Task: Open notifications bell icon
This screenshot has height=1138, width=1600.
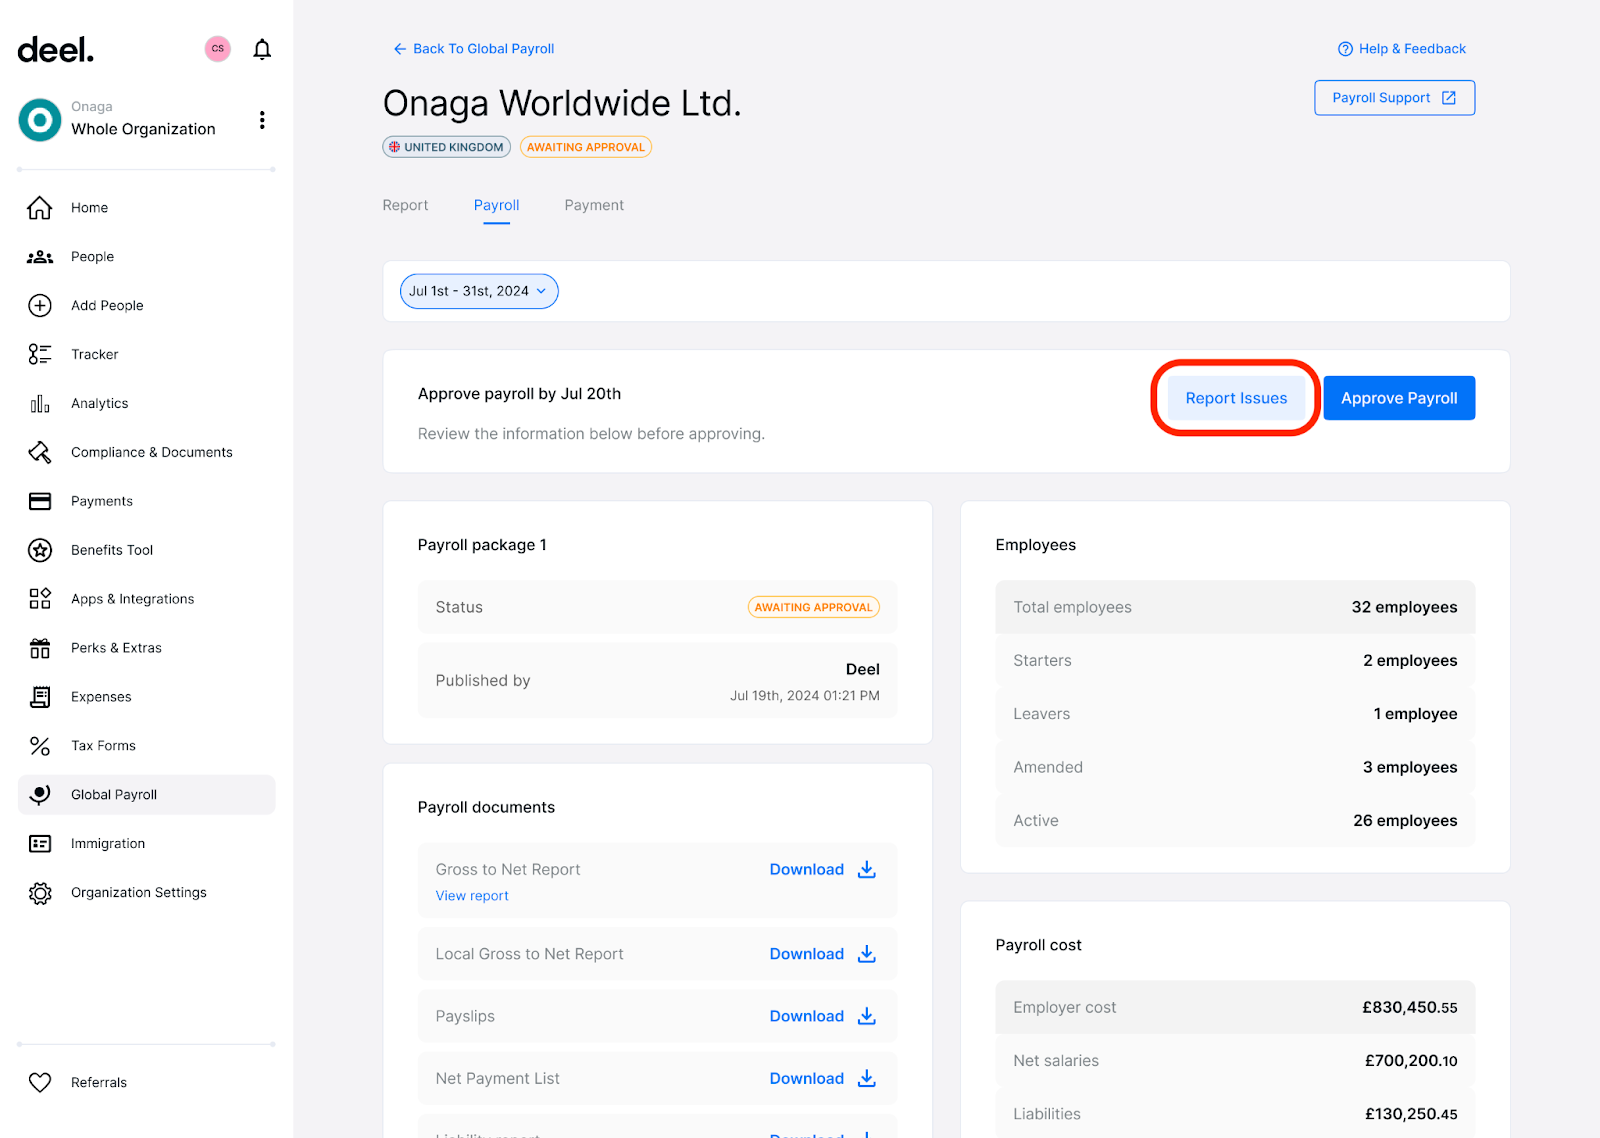Action: pyautogui.click(x=262, y=49)
